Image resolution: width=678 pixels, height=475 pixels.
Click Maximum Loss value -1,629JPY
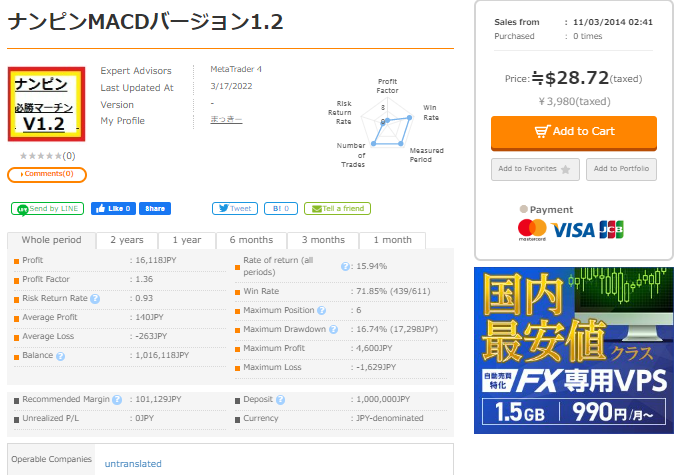[376, 367]
